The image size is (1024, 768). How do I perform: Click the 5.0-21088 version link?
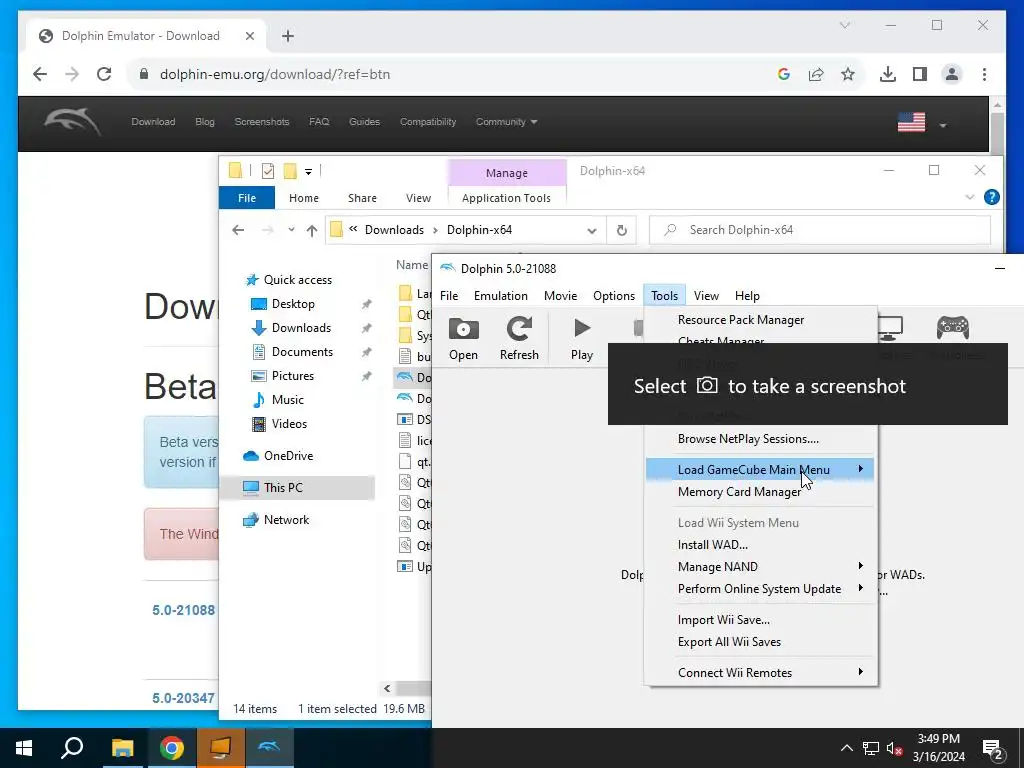pyautogui.click(x=184, y=610)
